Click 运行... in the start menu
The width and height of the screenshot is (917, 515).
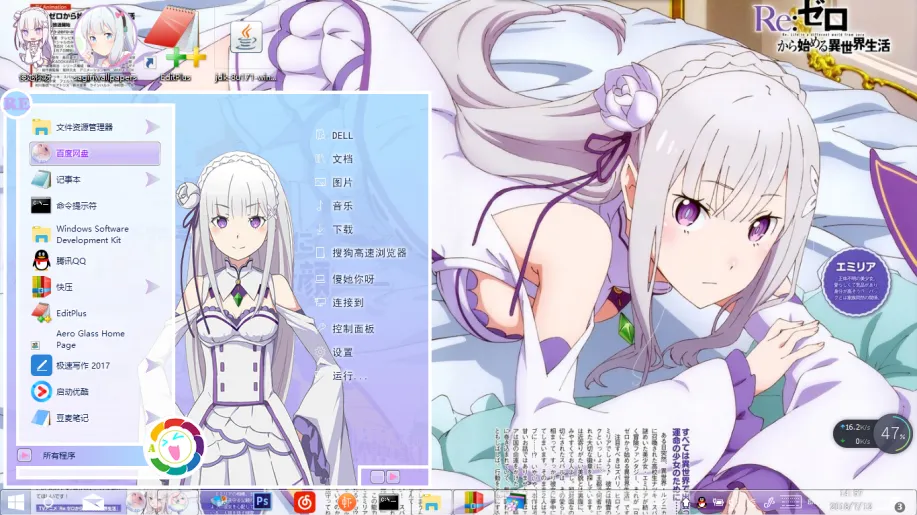(348, 376)
